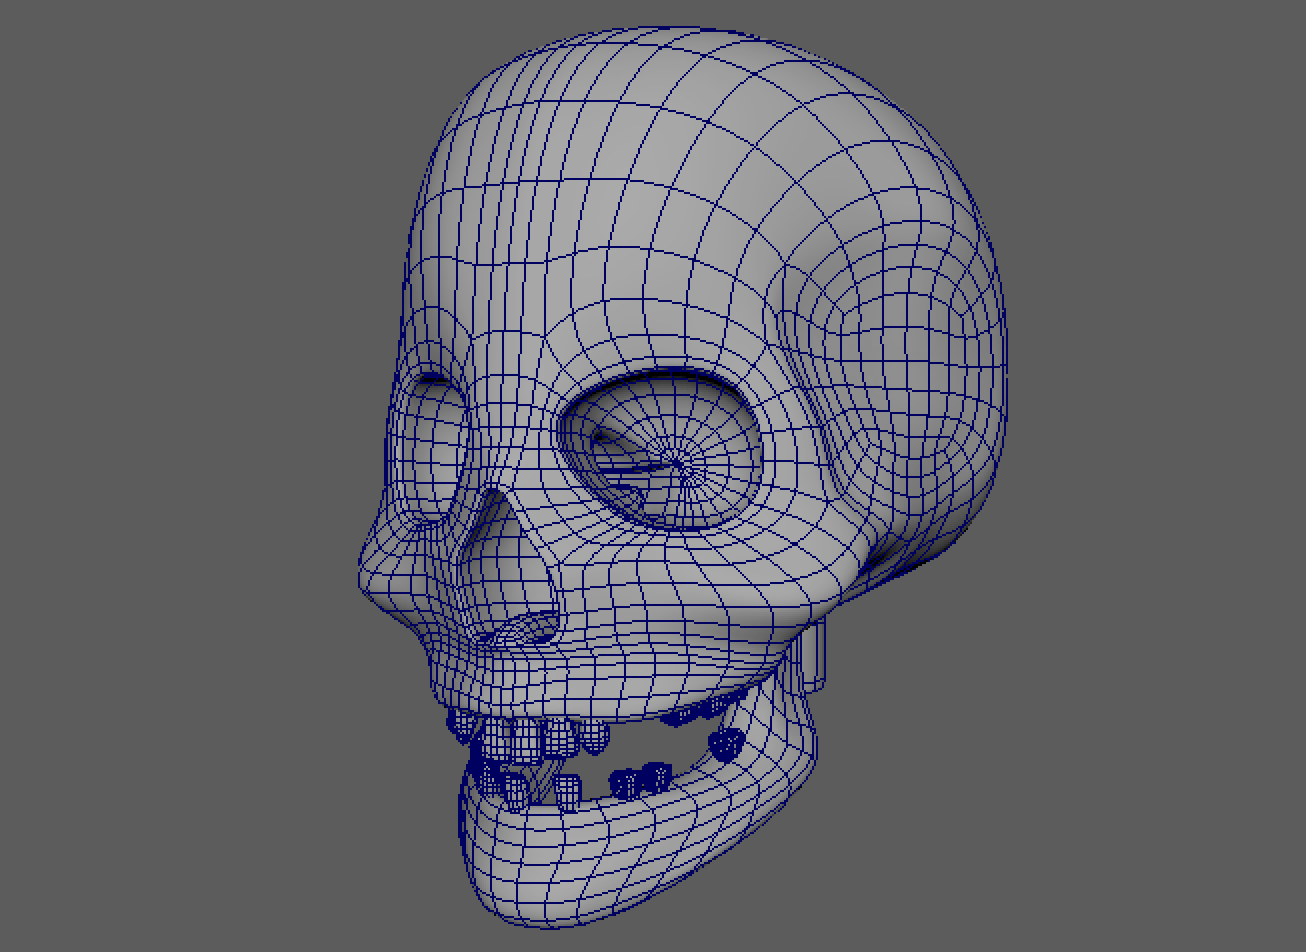Select the isolated back molar tooth on jaw

[726, 744]
